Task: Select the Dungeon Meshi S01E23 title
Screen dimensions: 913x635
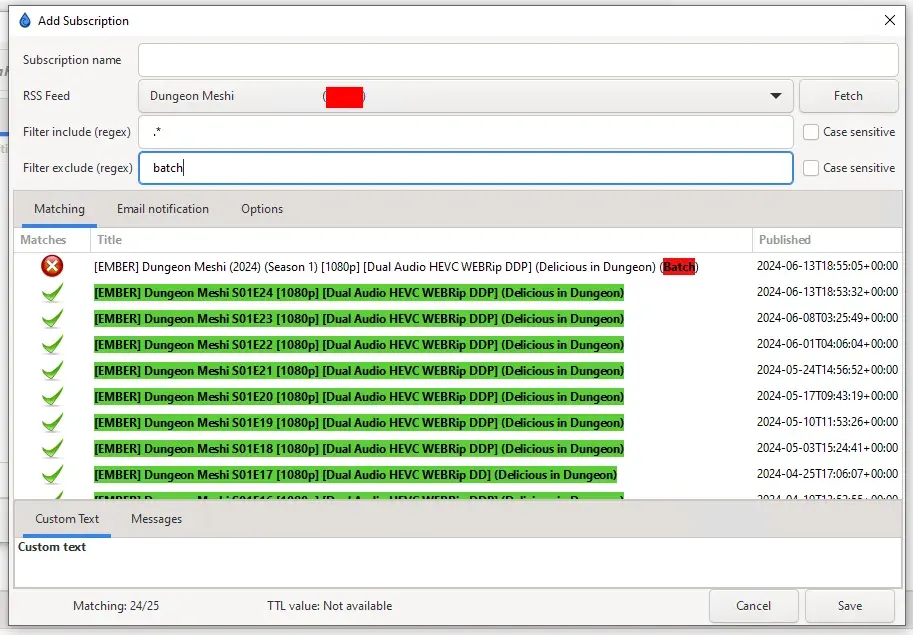Action: [x=359, y=319]
